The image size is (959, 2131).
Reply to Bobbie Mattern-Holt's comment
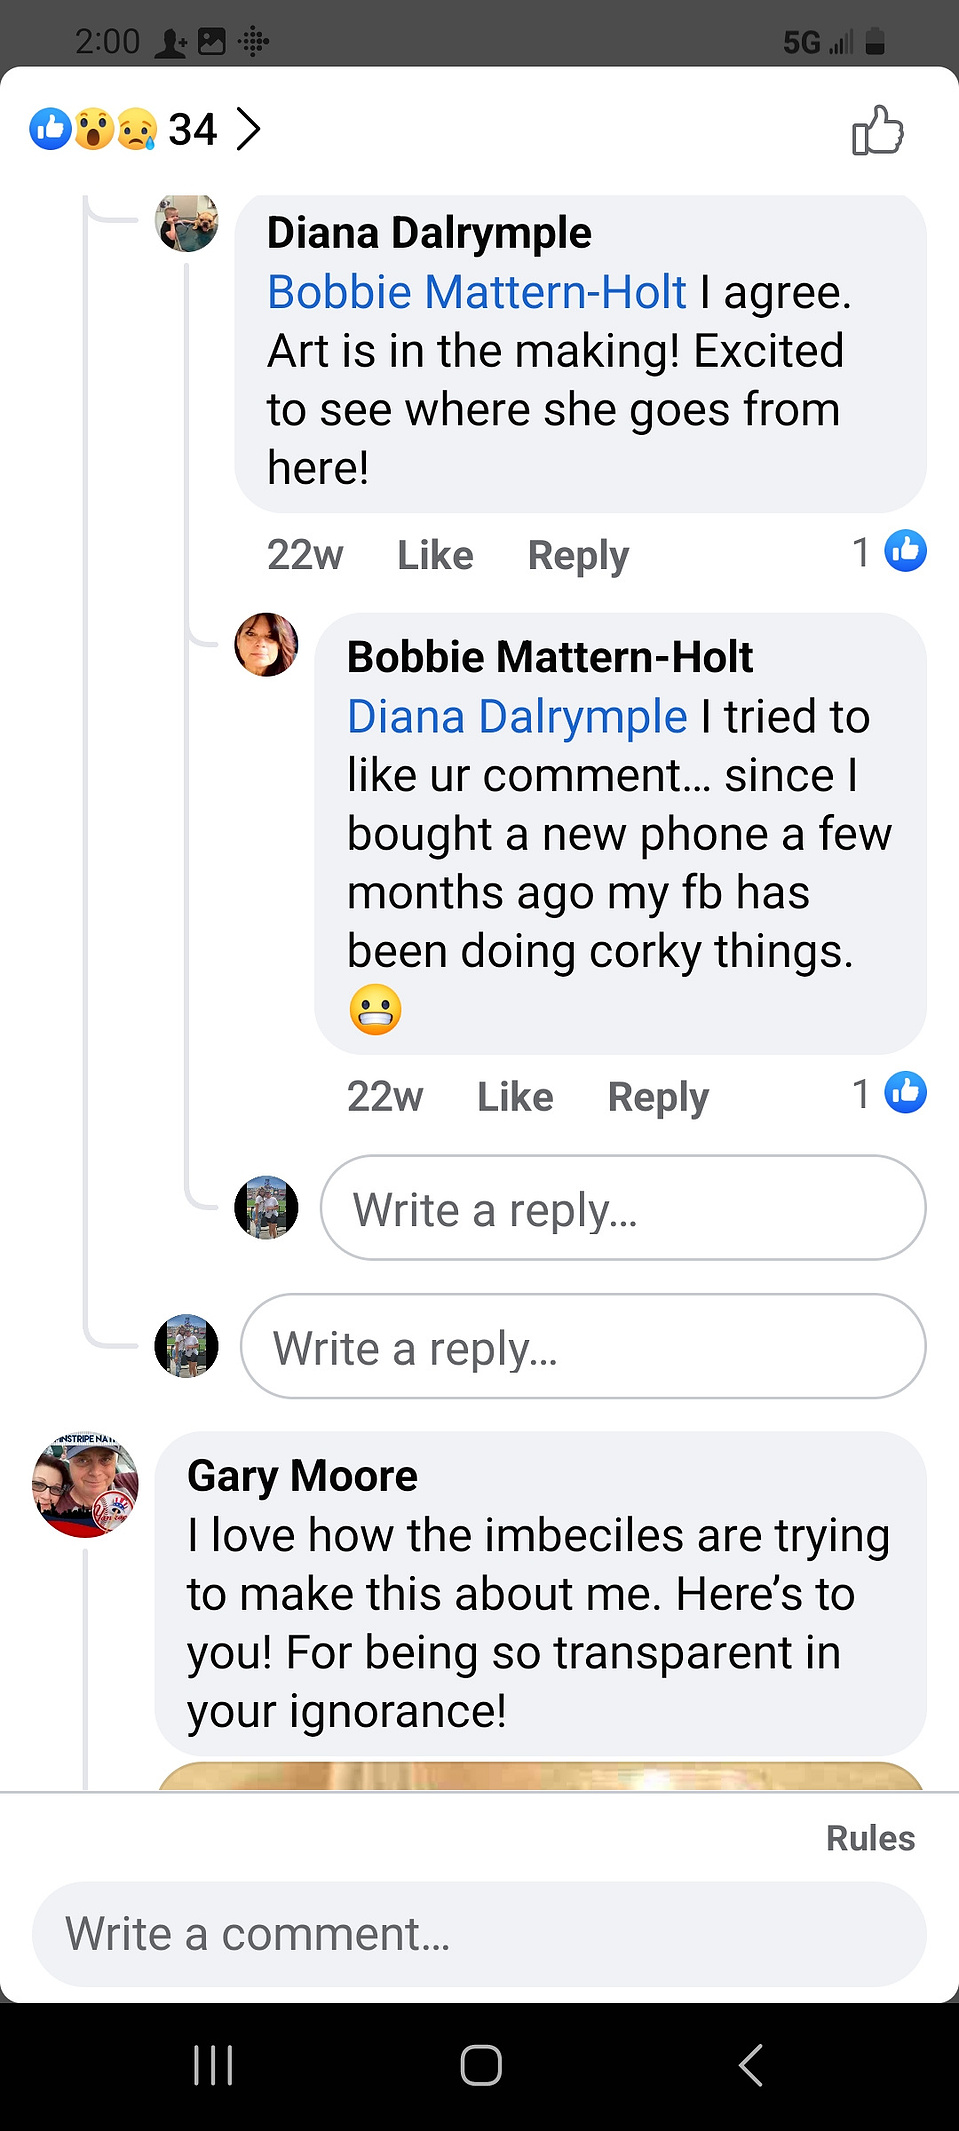[658, 1097]
